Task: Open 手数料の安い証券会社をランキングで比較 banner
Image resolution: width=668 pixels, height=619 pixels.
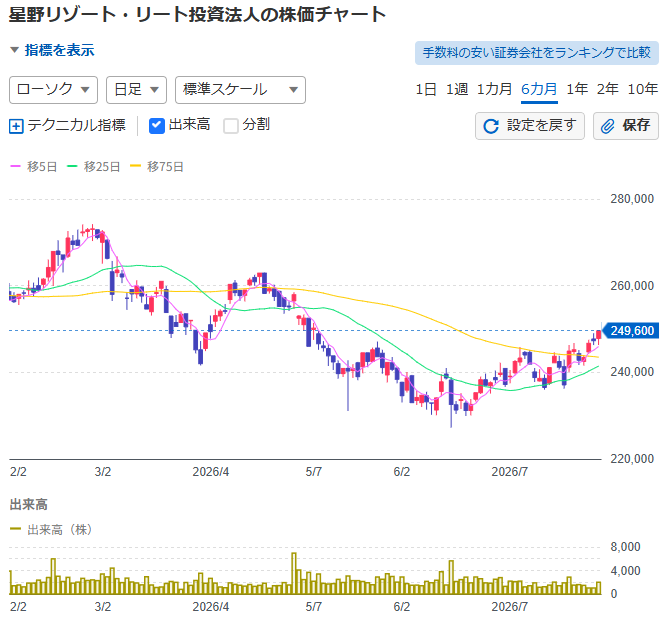Action: 536,53
